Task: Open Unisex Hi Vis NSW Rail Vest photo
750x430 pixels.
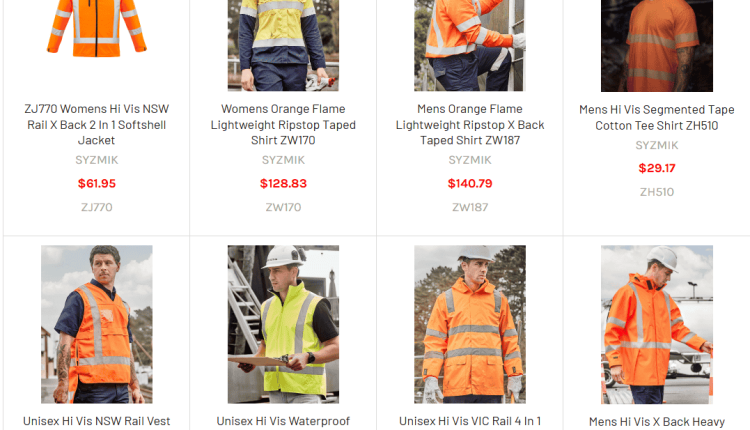Action: coord(97,324)
